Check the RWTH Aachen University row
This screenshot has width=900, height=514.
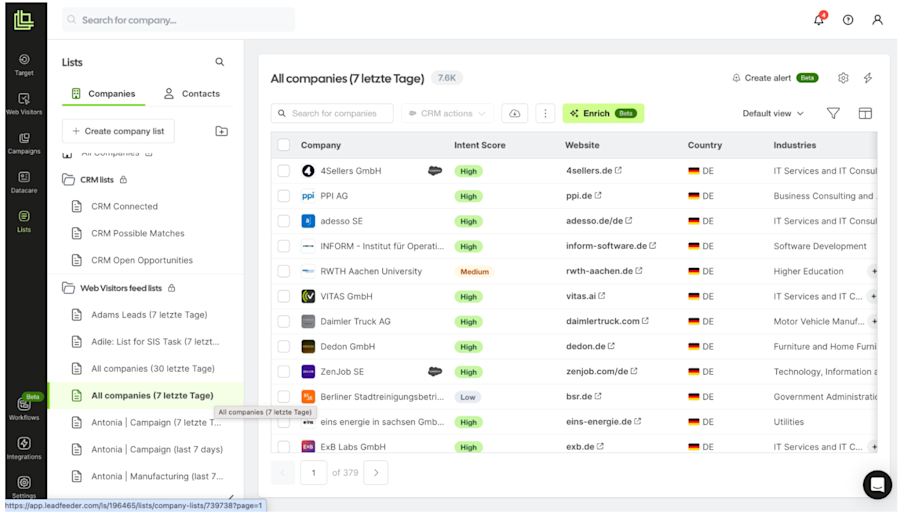(284, 271)
